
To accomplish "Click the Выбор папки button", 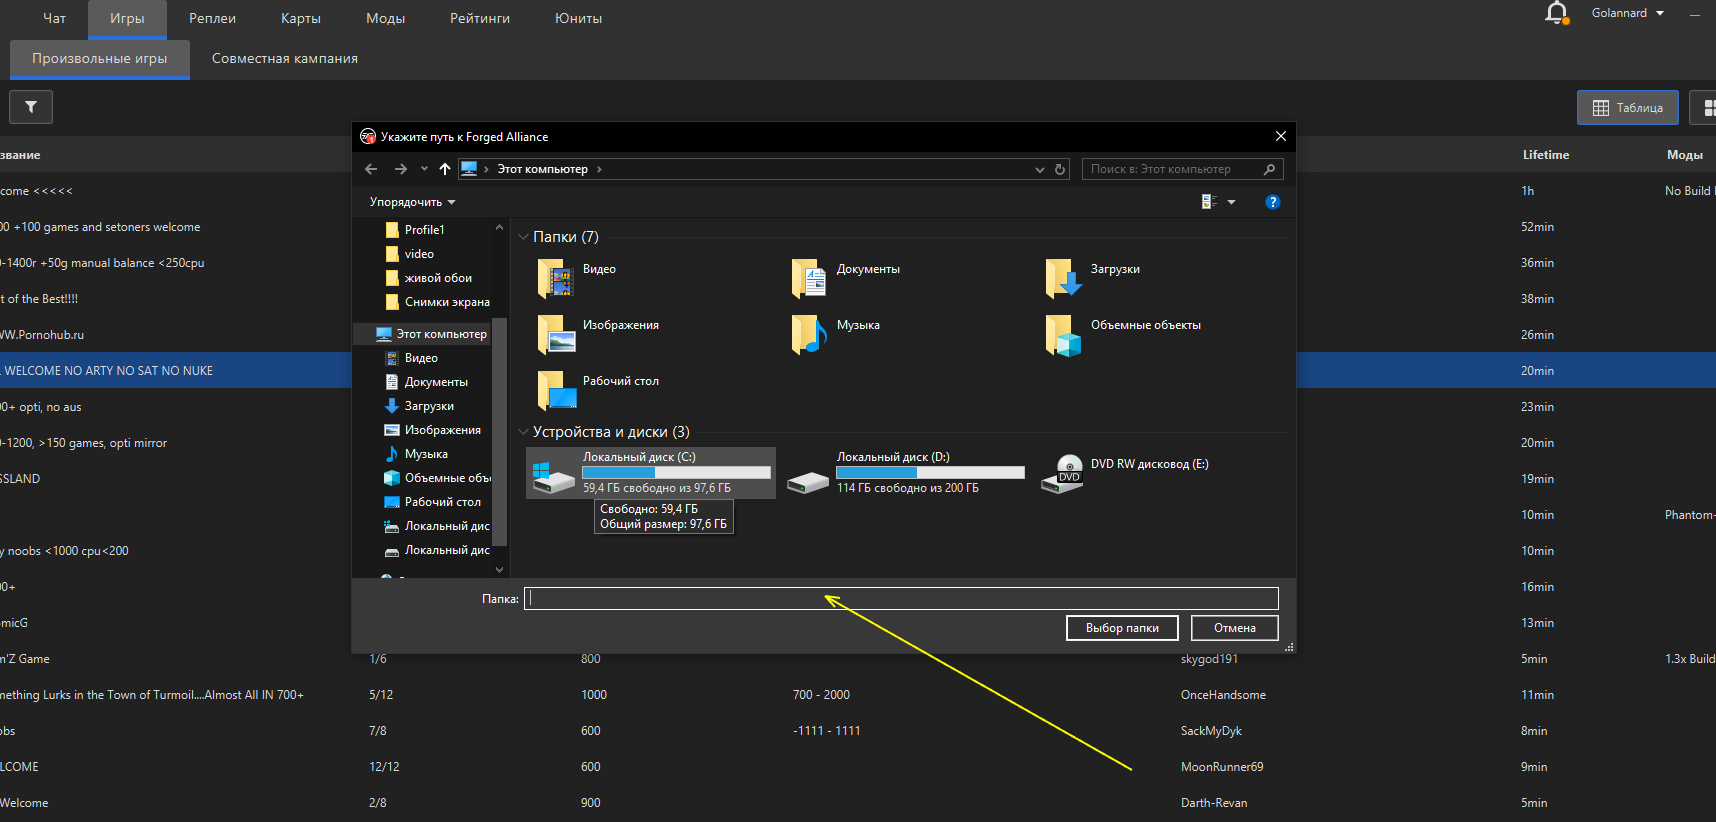I will pyautogui.click(x=1122, y=628).
